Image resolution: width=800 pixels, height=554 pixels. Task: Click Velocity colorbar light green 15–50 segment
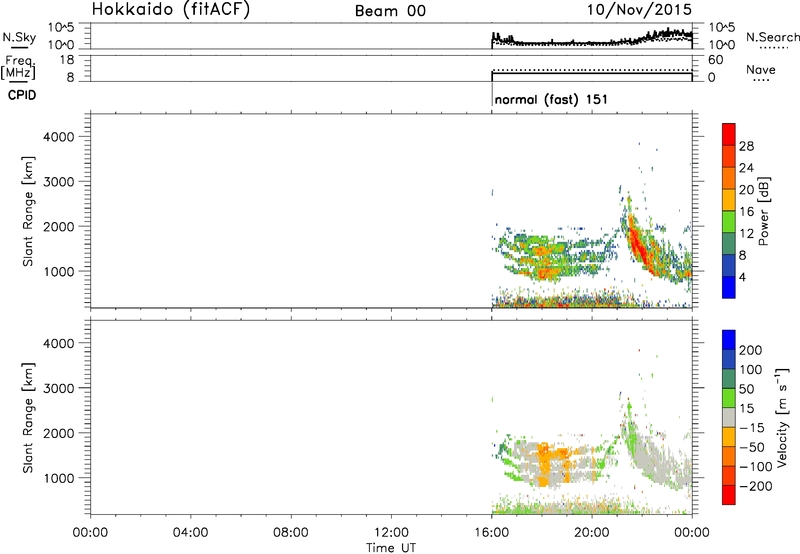pos(729,398)
